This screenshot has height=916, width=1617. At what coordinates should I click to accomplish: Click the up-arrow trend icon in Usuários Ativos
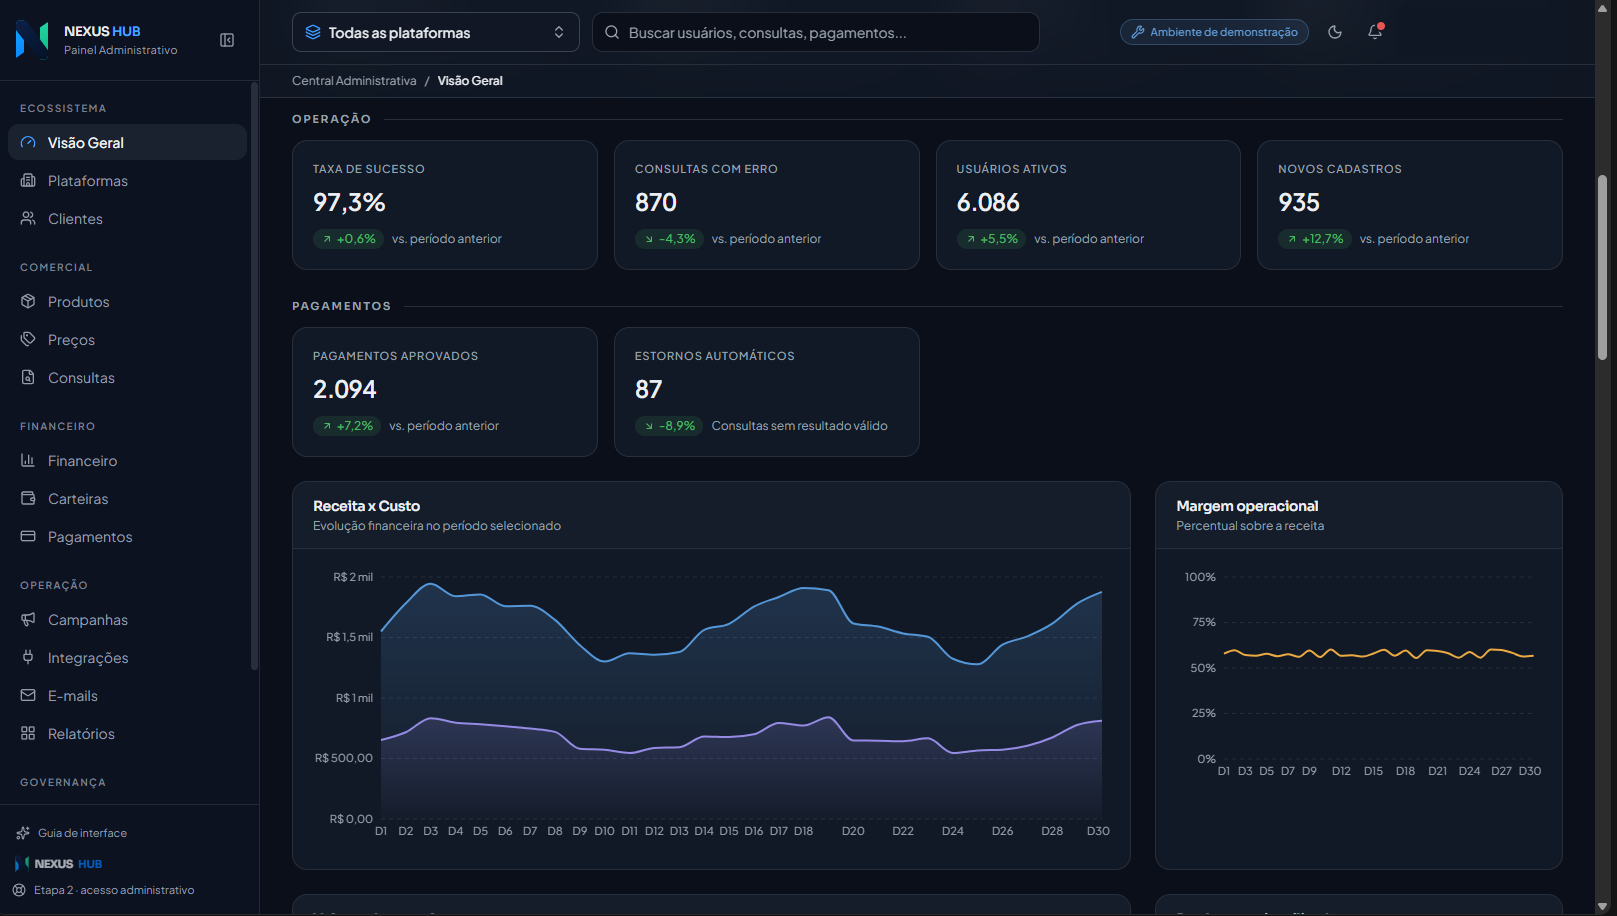click(x=971, y=239)
